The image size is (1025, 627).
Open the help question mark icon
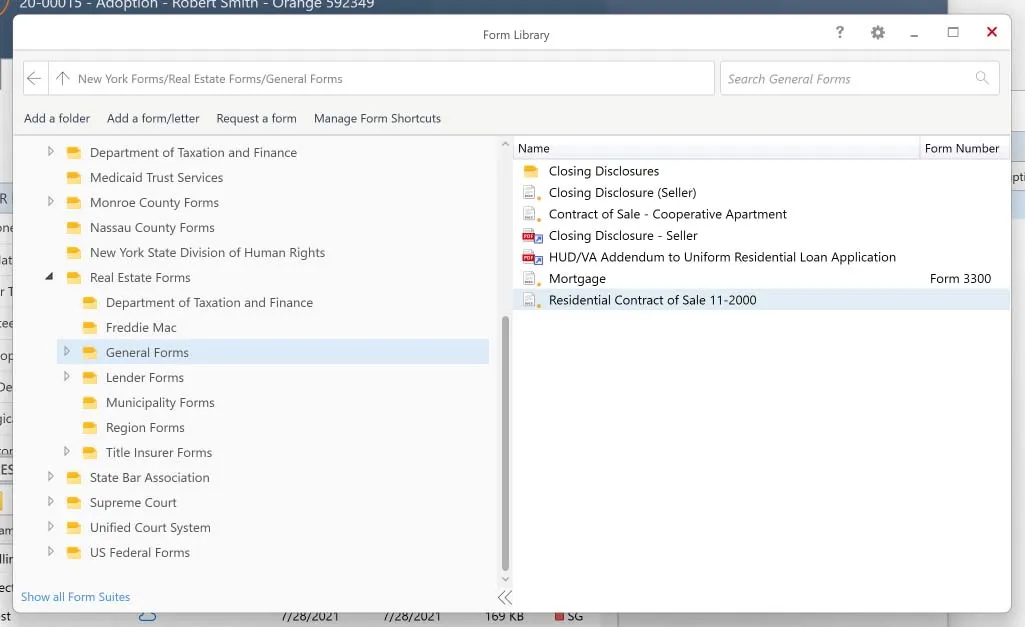[x=840, y=32]
